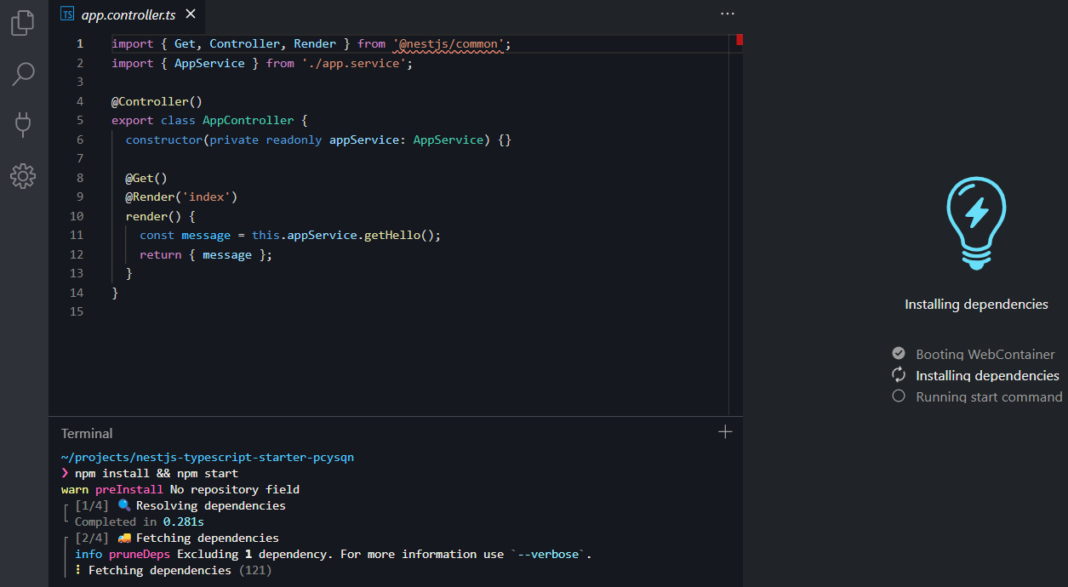The height and width of the screenshot is (587, 1068).
Task: Click the spinner beside Installing dependencies
Action: coord(897,375)
